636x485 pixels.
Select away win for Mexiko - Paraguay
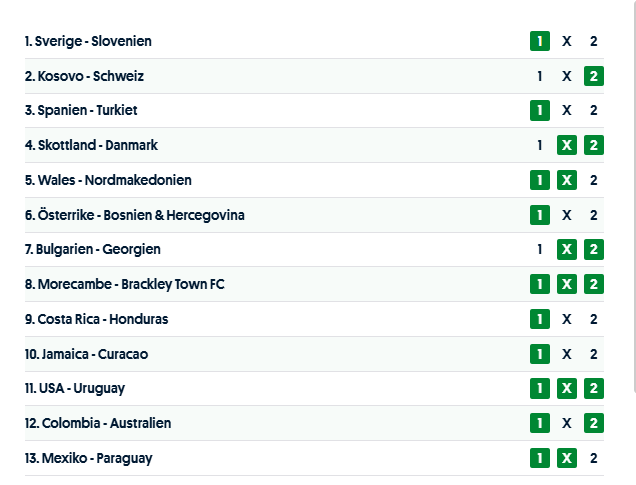click(x=594, y=458)
